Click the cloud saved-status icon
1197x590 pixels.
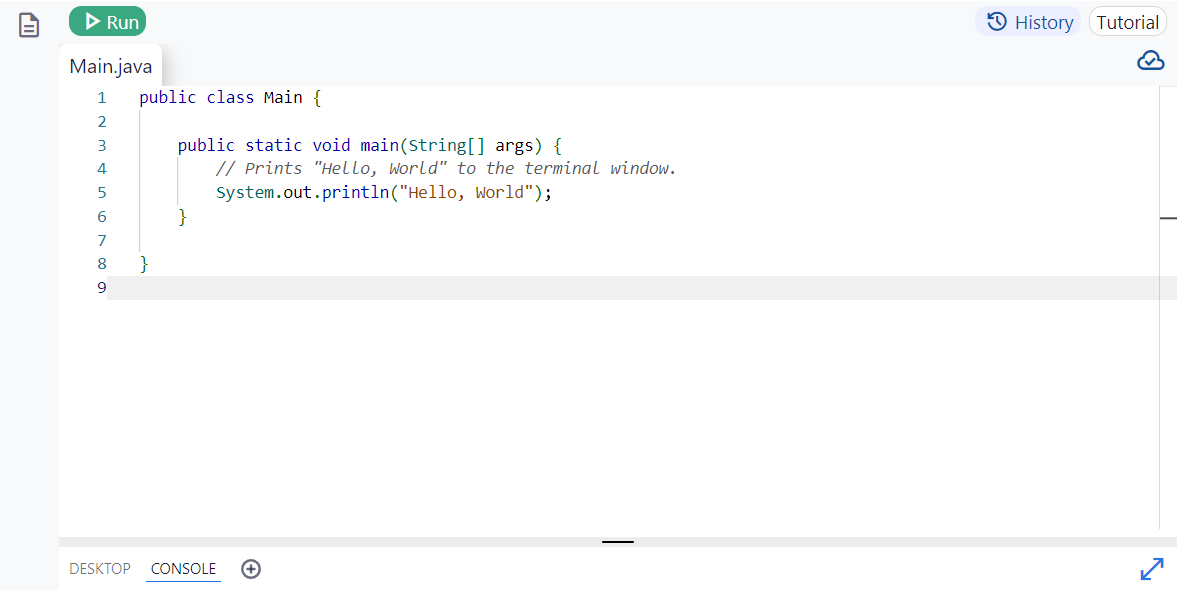click(x=1150, y=60)
